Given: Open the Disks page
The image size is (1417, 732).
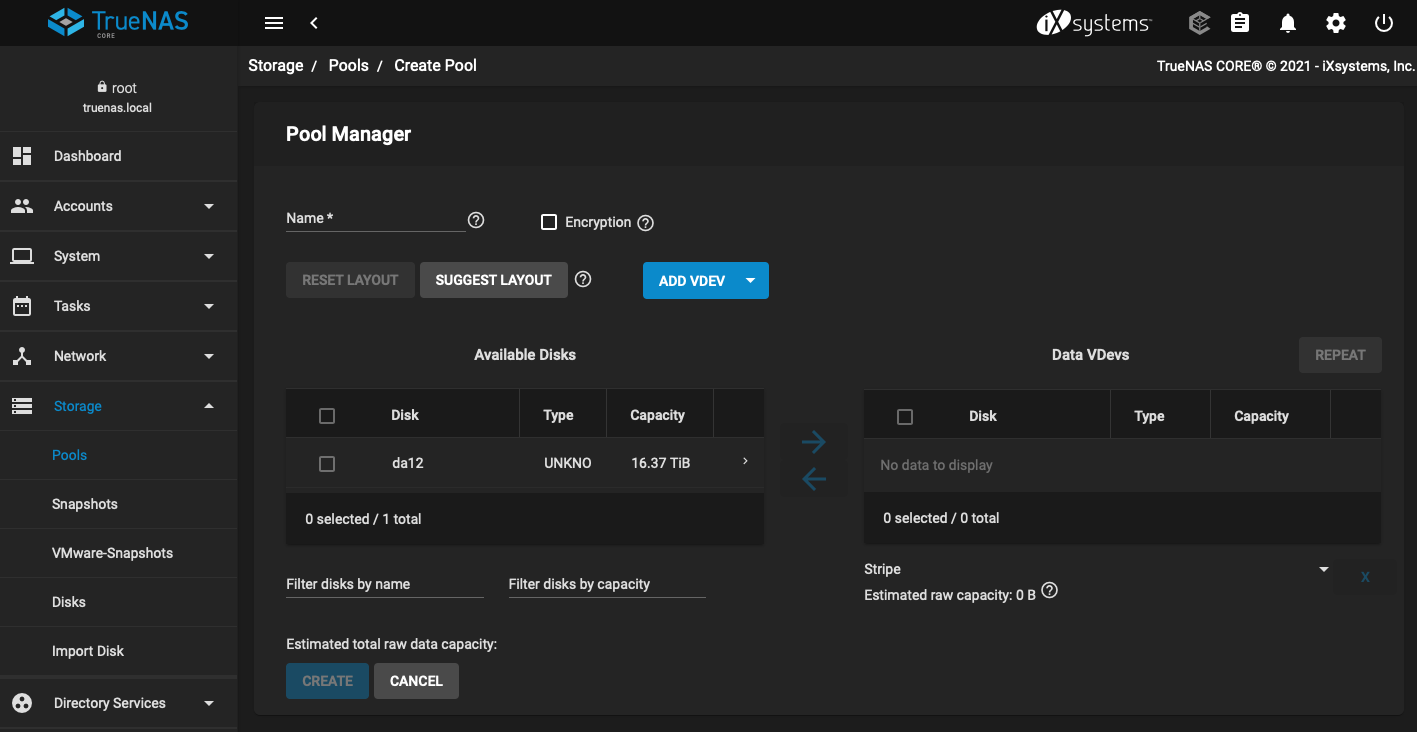Looking at the screenshot, I should tap(69, 602).
